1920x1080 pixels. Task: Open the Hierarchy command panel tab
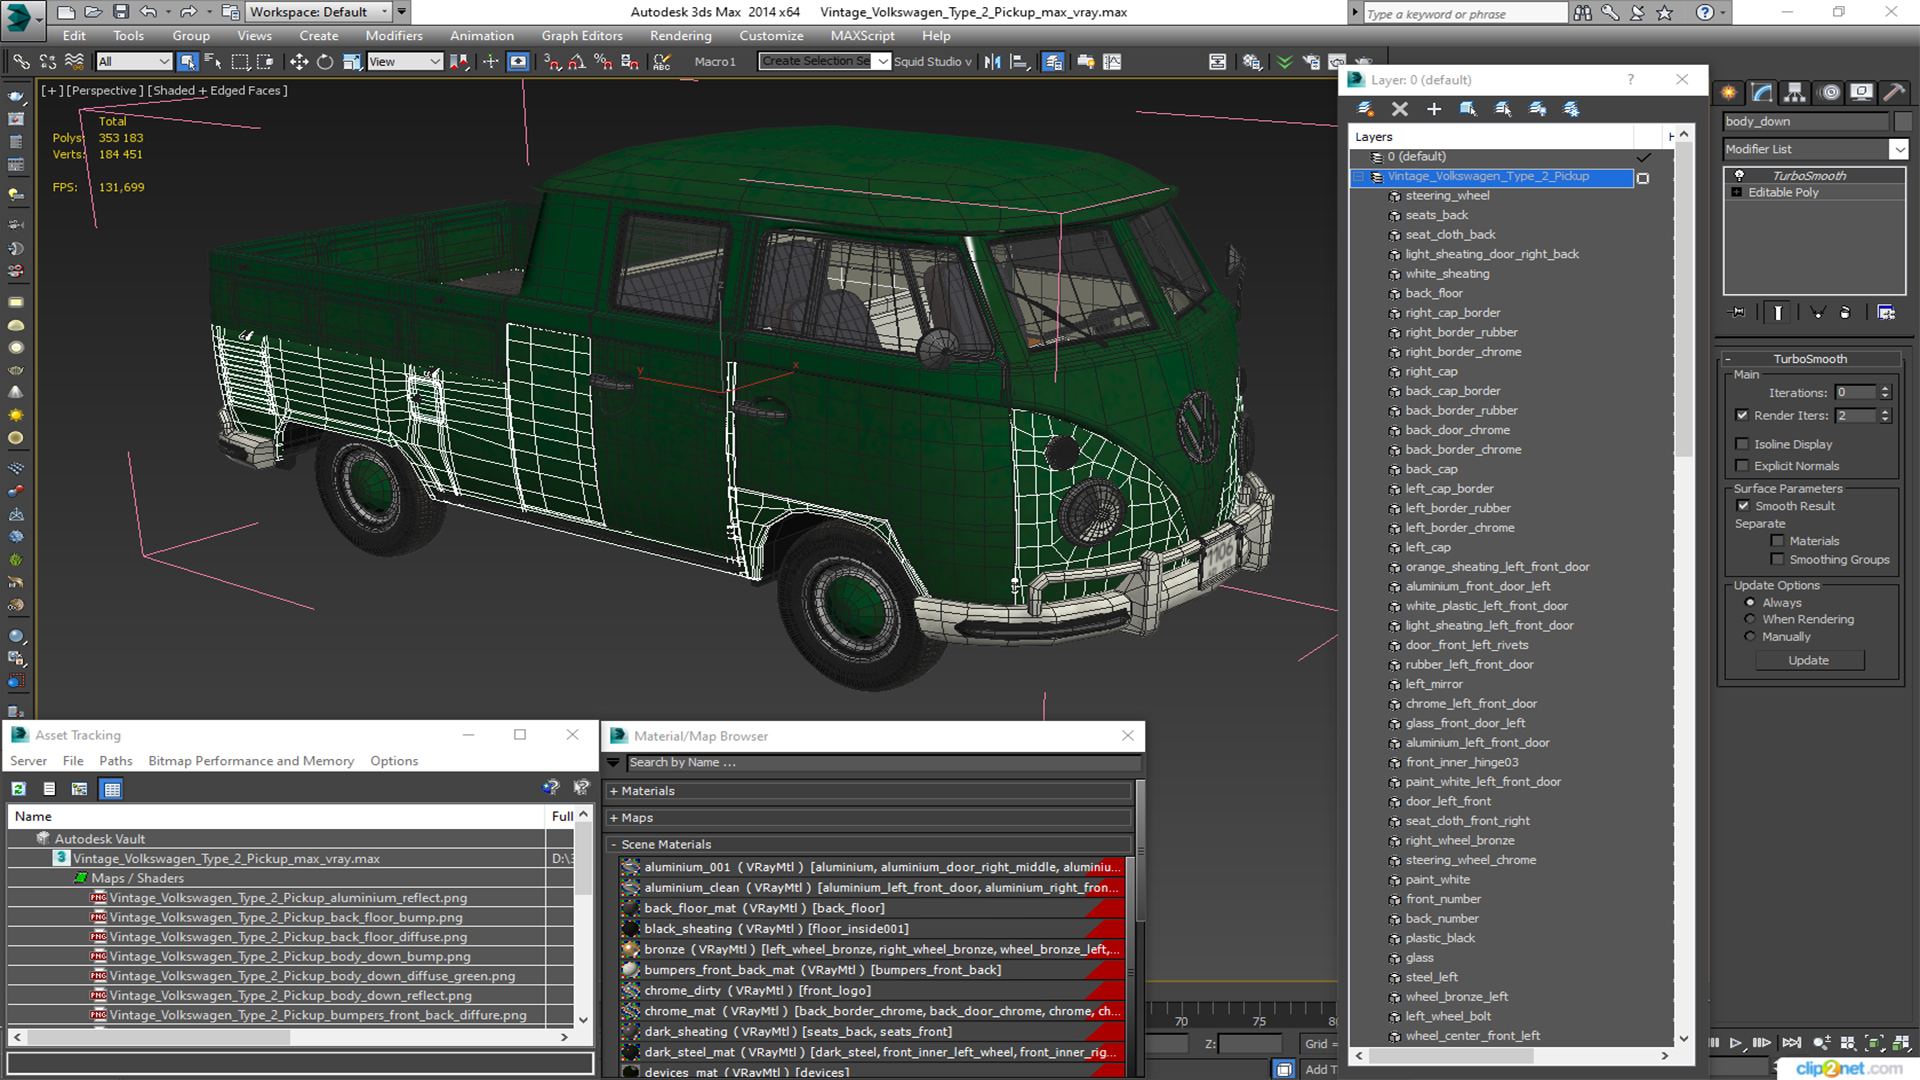[x=1795, y=92]
